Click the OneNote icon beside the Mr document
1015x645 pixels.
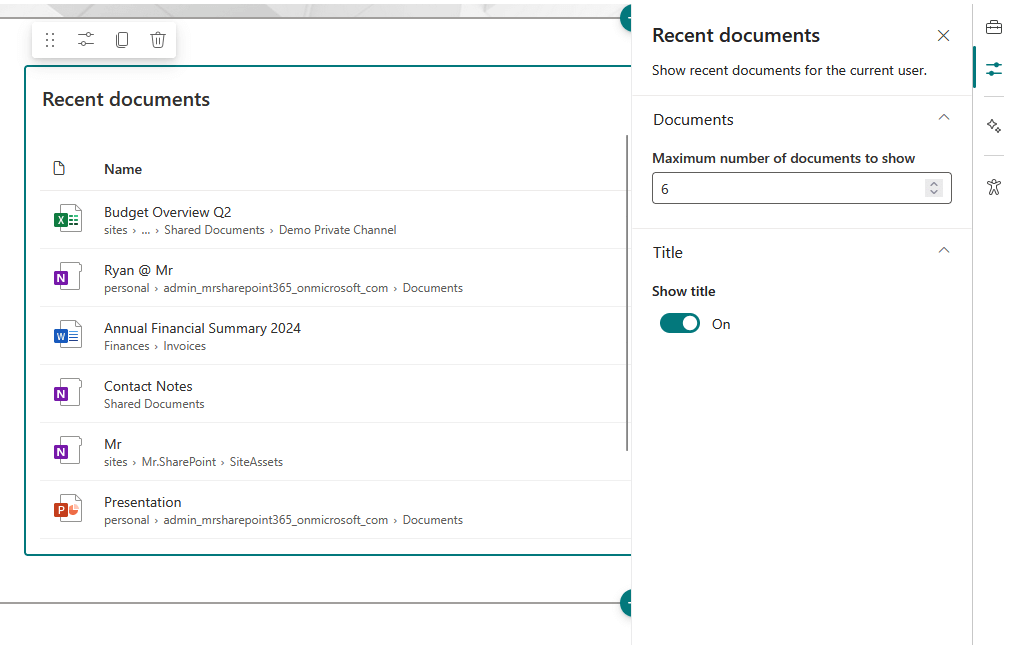click(x=67, y=451)
